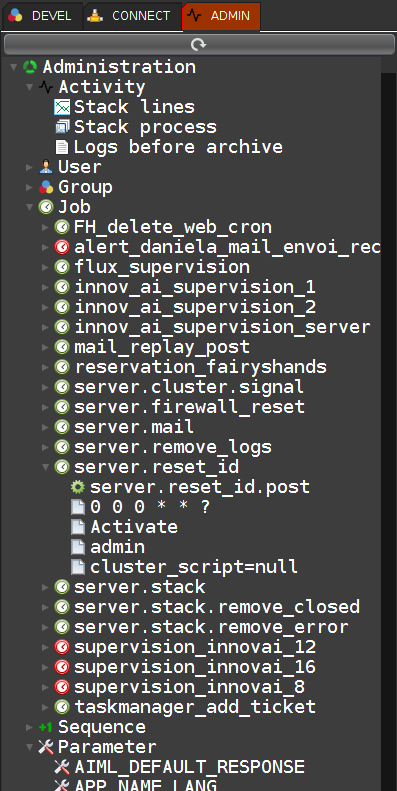
Task: Click the vertical scrollbar on the right
Action: pos(388,432)
